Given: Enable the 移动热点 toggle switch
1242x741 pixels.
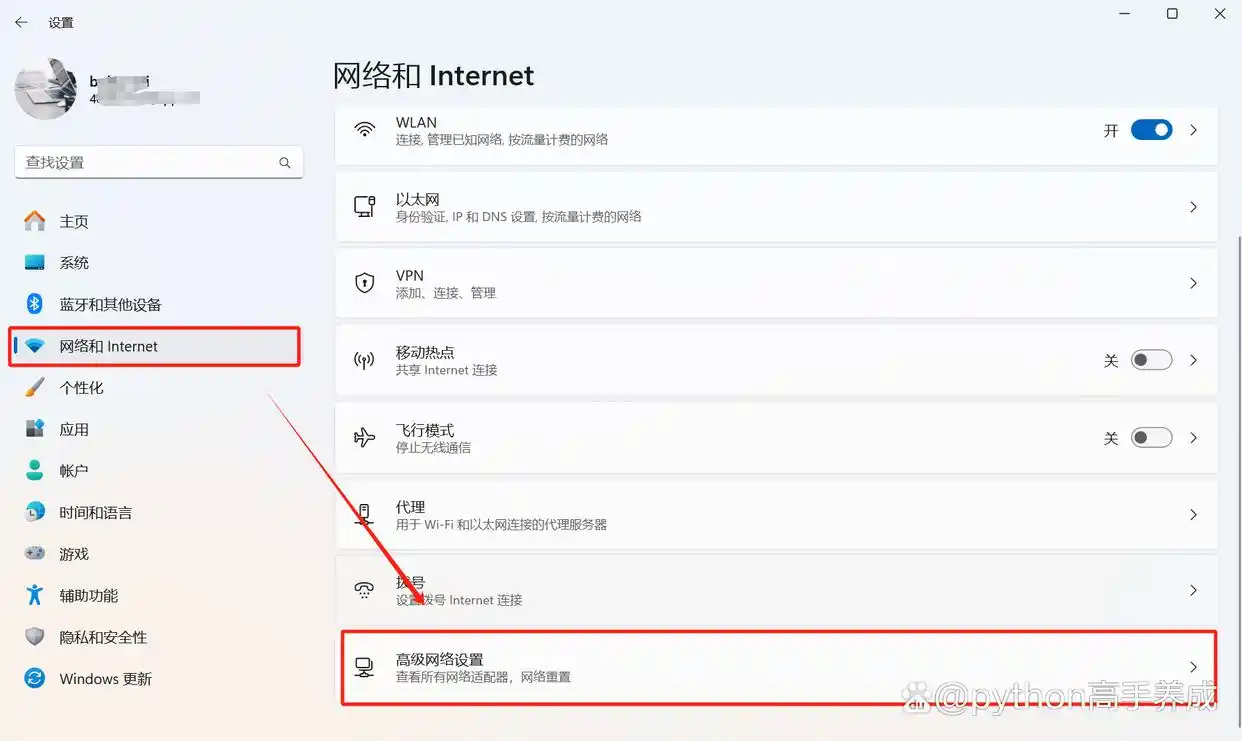Looking at the screenshot, I should pos(1151,359).
